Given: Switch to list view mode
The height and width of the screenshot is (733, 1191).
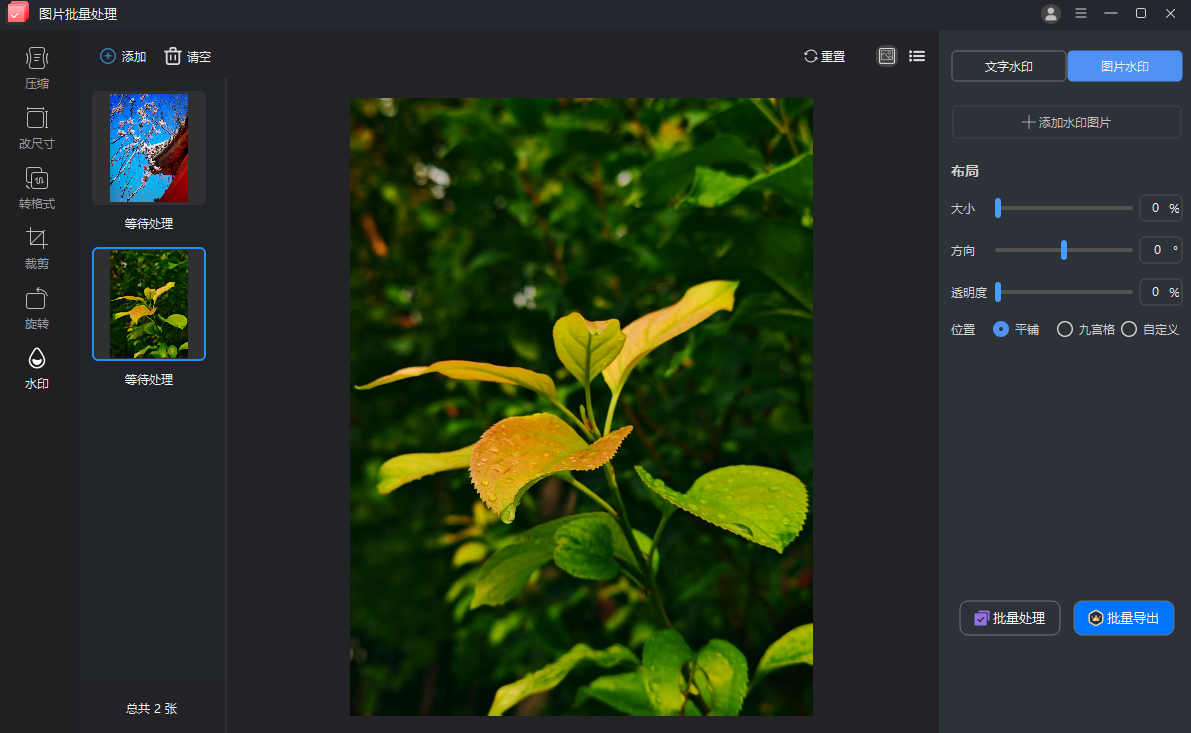Looking at the screenshot, I should [917, 56].
